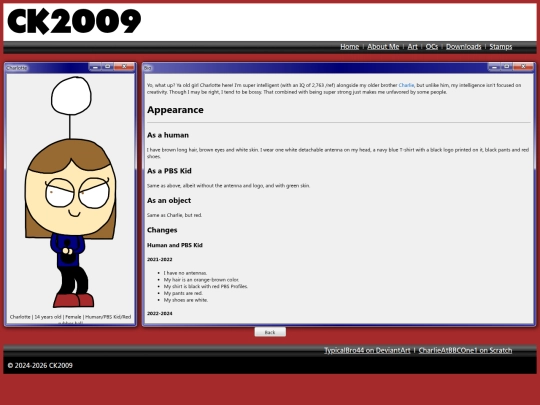Open CharlieAtBBCOne1 on Scratch link

click(465, 350)
